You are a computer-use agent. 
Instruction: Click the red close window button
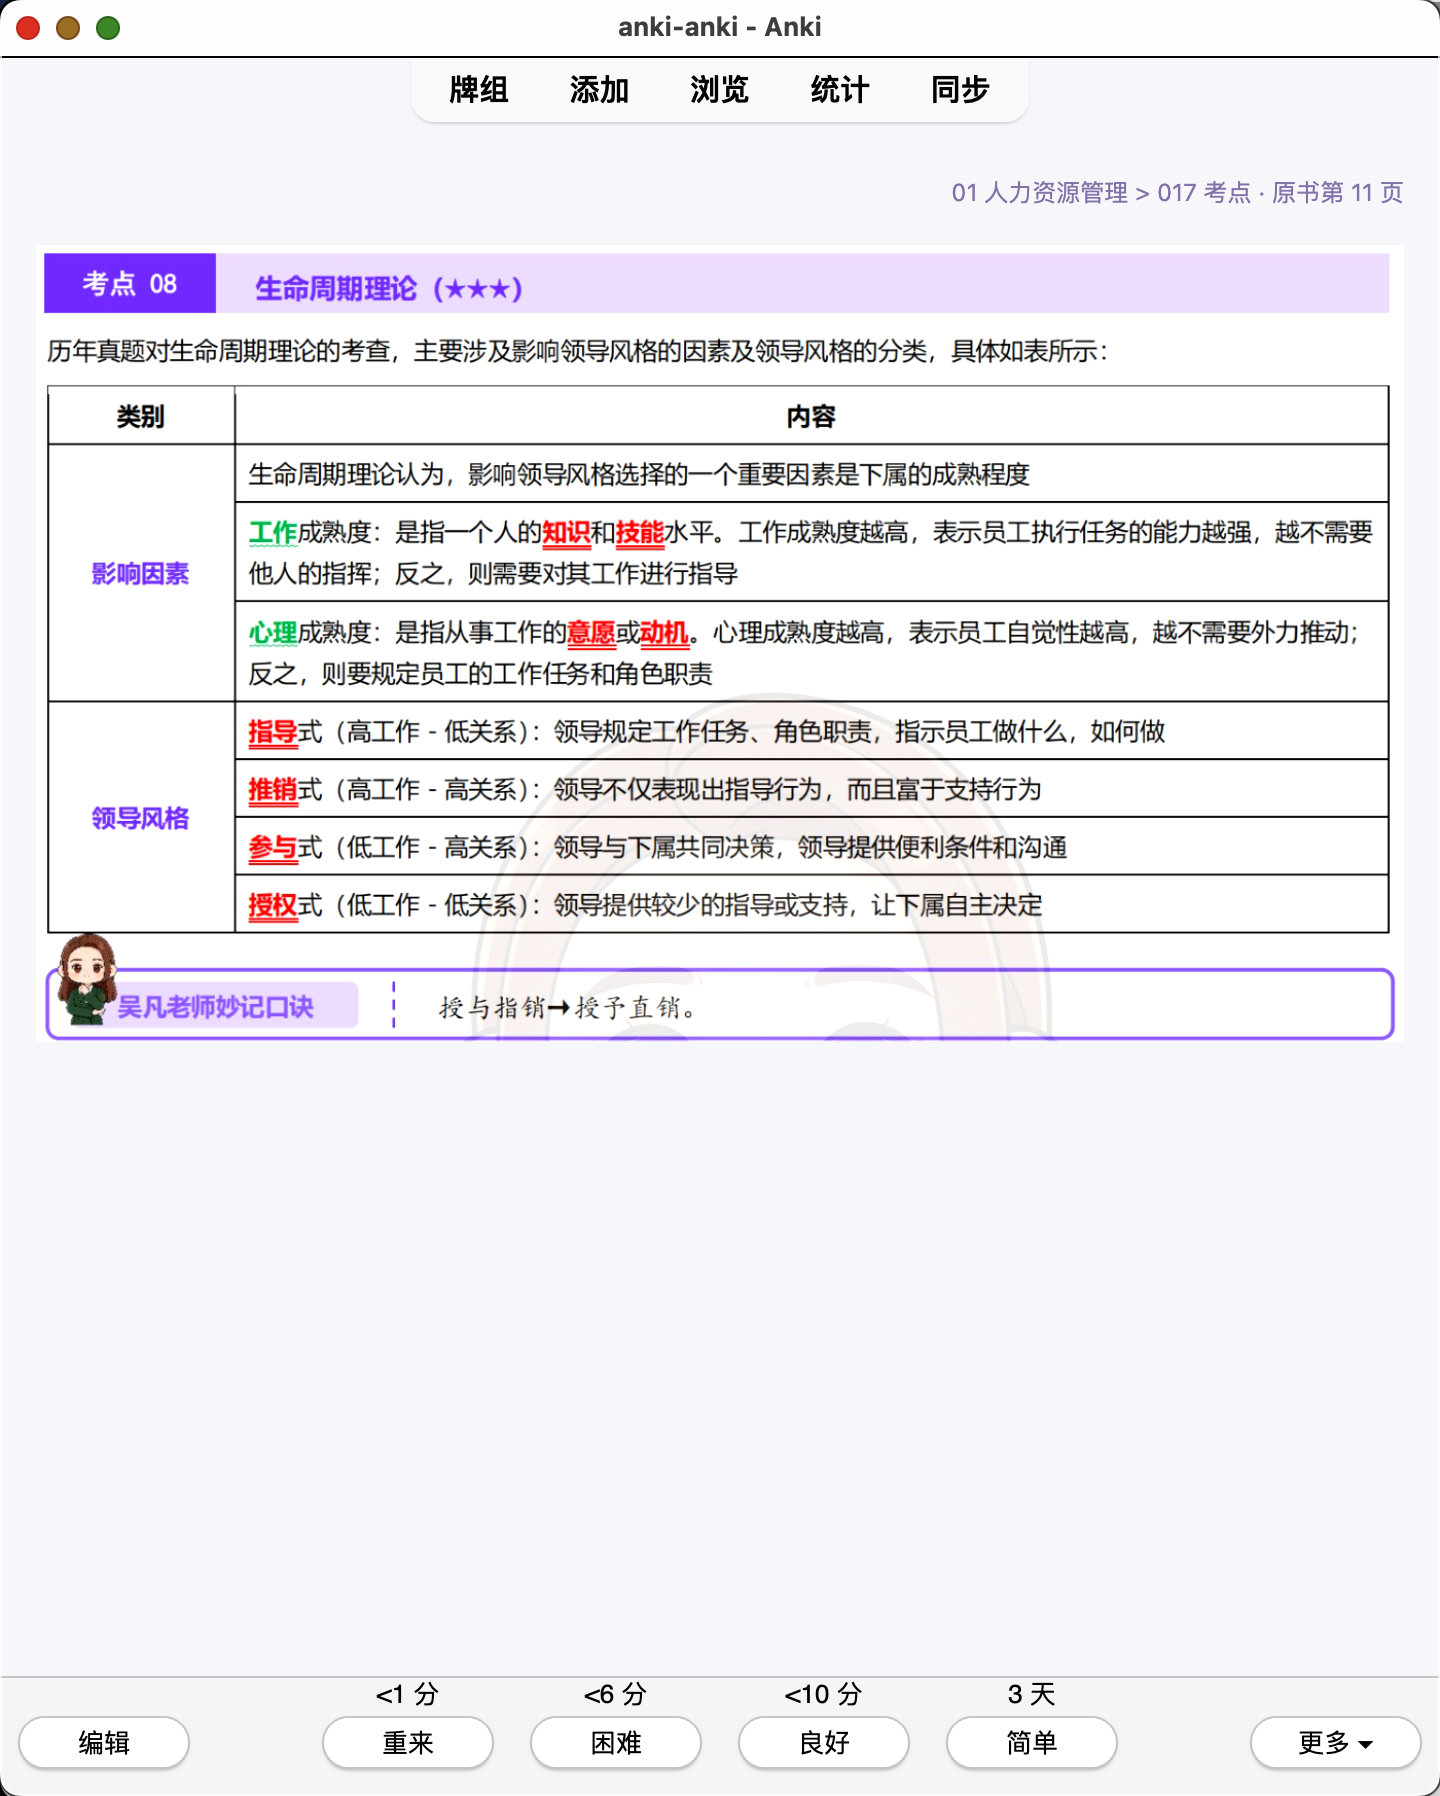pyautogui.click(x=28, y=28)
